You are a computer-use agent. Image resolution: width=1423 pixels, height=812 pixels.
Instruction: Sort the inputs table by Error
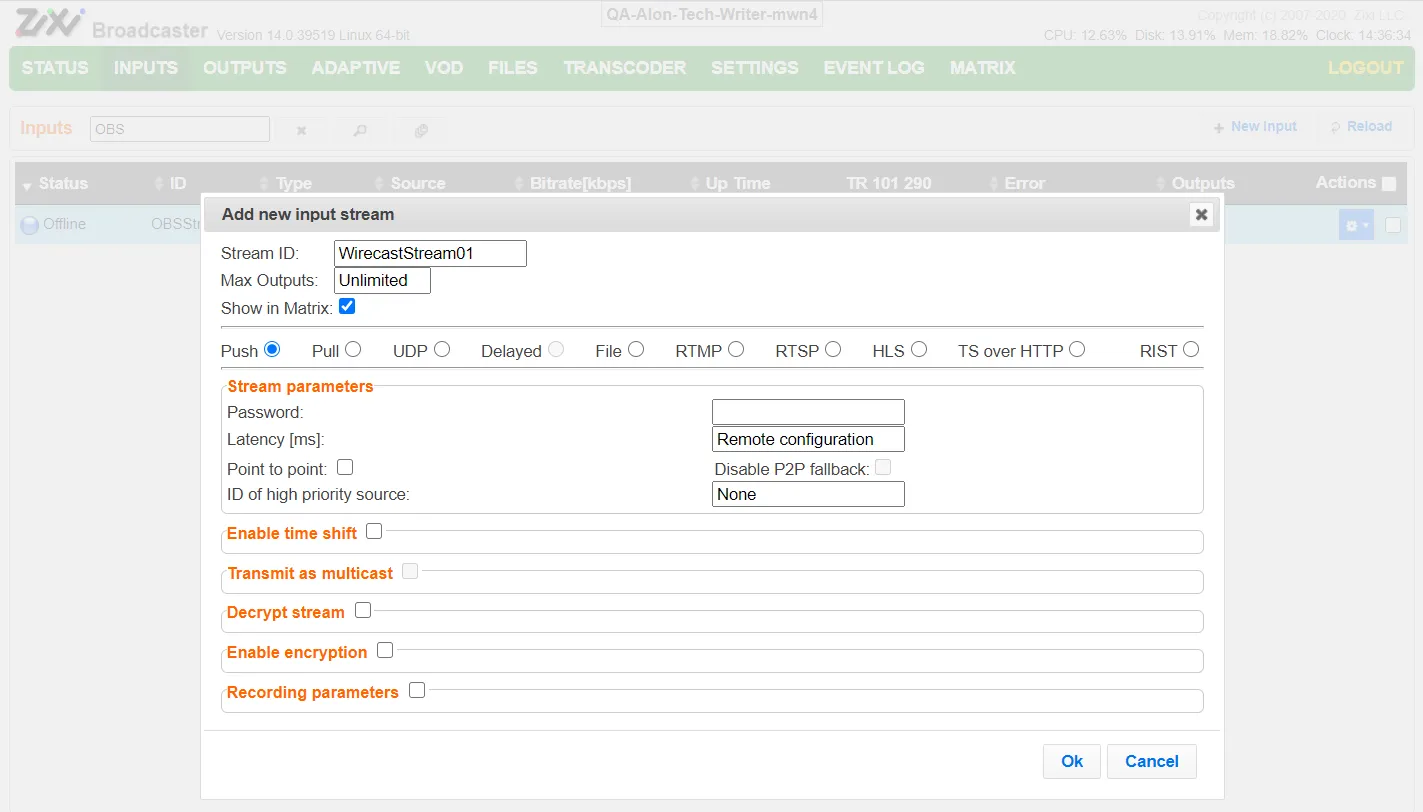(1018, 184)
